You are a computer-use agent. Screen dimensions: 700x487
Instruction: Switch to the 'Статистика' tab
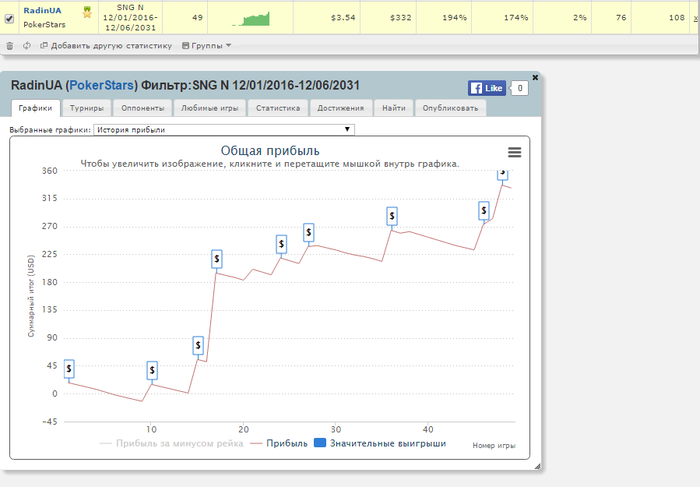click(278, 108)
